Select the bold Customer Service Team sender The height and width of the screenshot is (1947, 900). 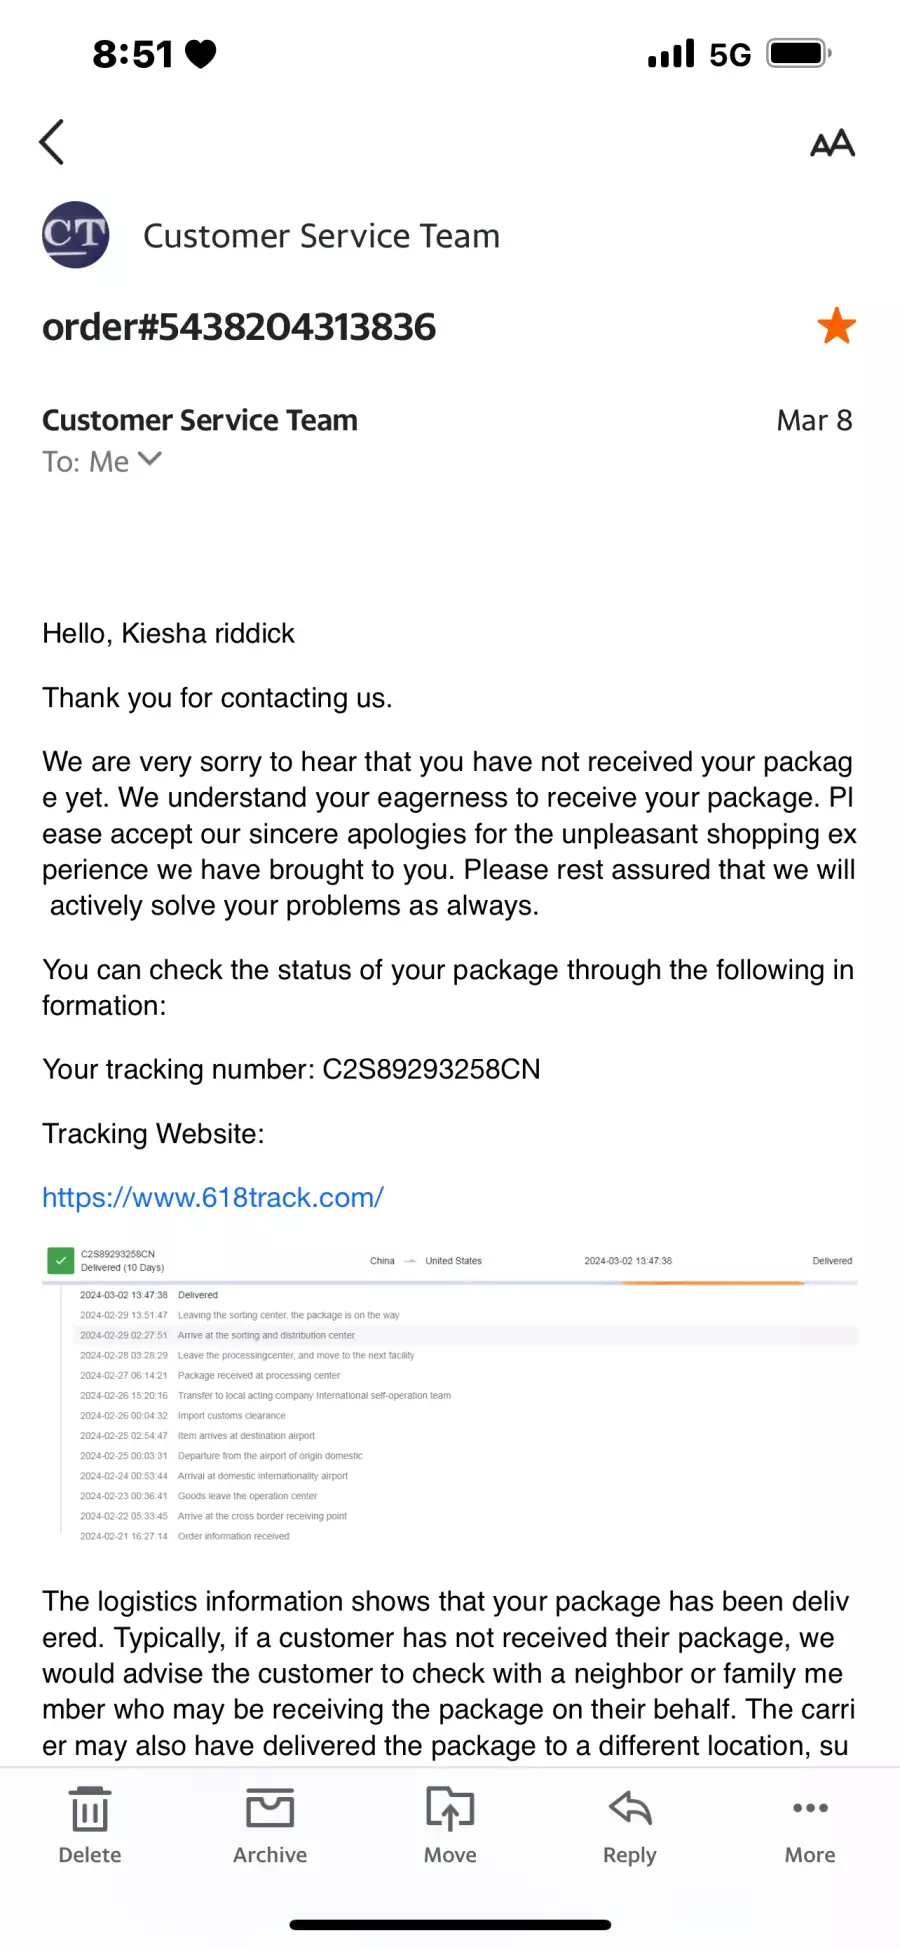(x=200, y=420)
